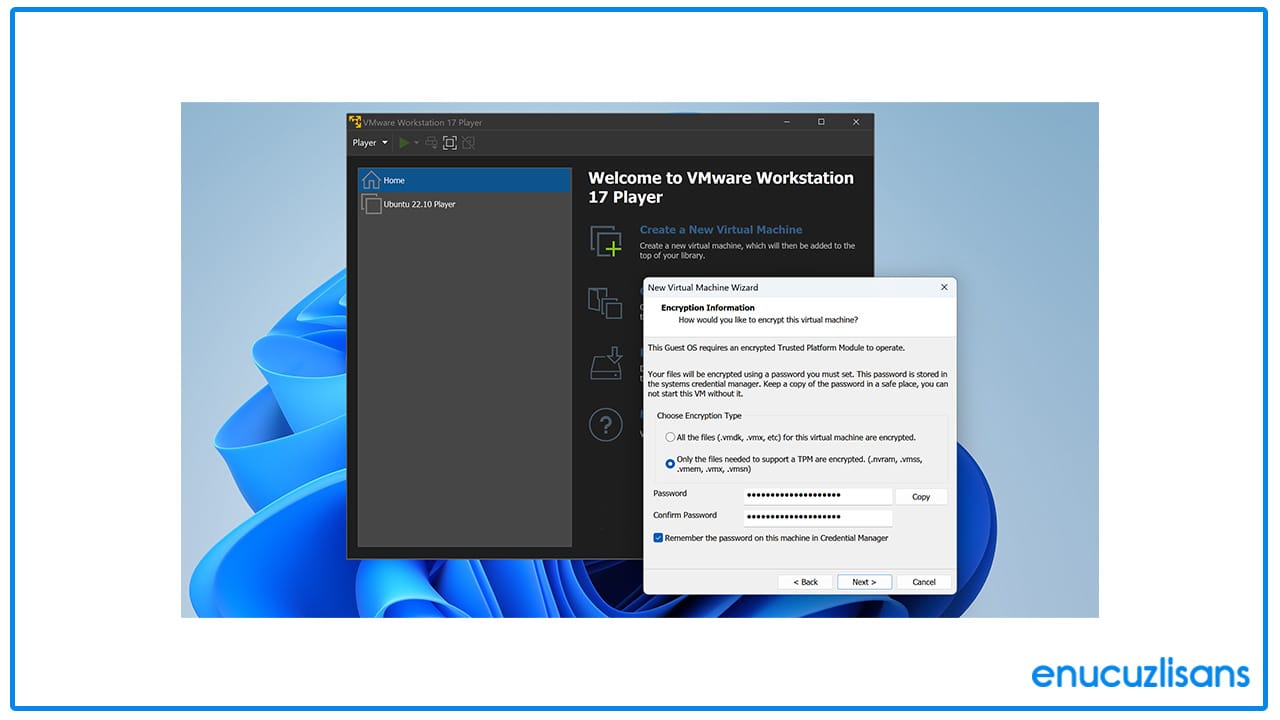The image size is (1280, 720).
Task: Proceed by clicking Next in the wizard
Action: point(864,581)
